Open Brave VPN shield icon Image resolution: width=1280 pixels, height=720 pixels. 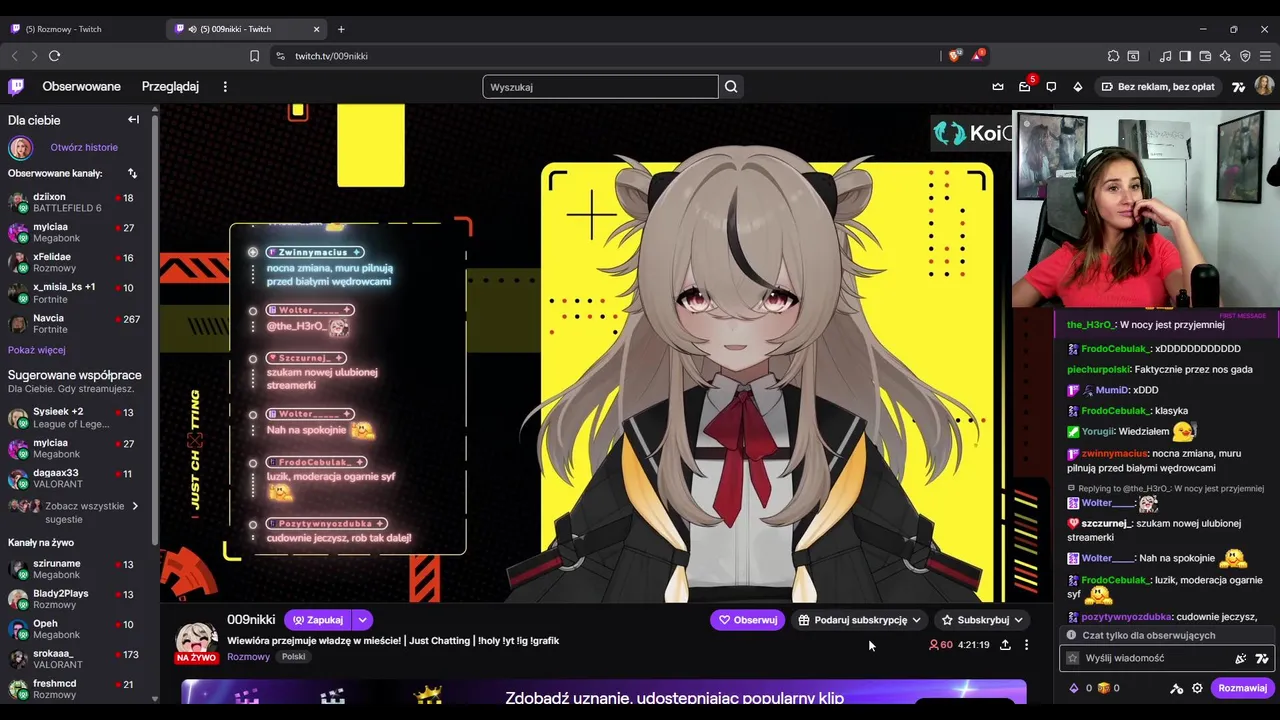tap(1245, 56)
